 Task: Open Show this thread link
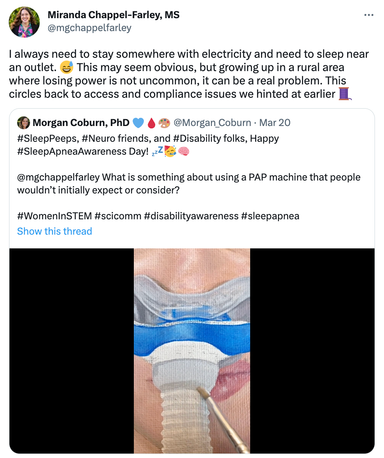pos(55,231)
